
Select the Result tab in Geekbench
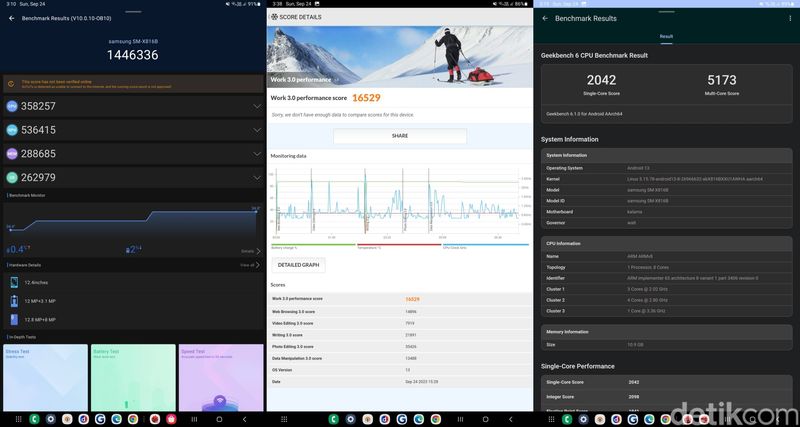[x=666, y=37]
